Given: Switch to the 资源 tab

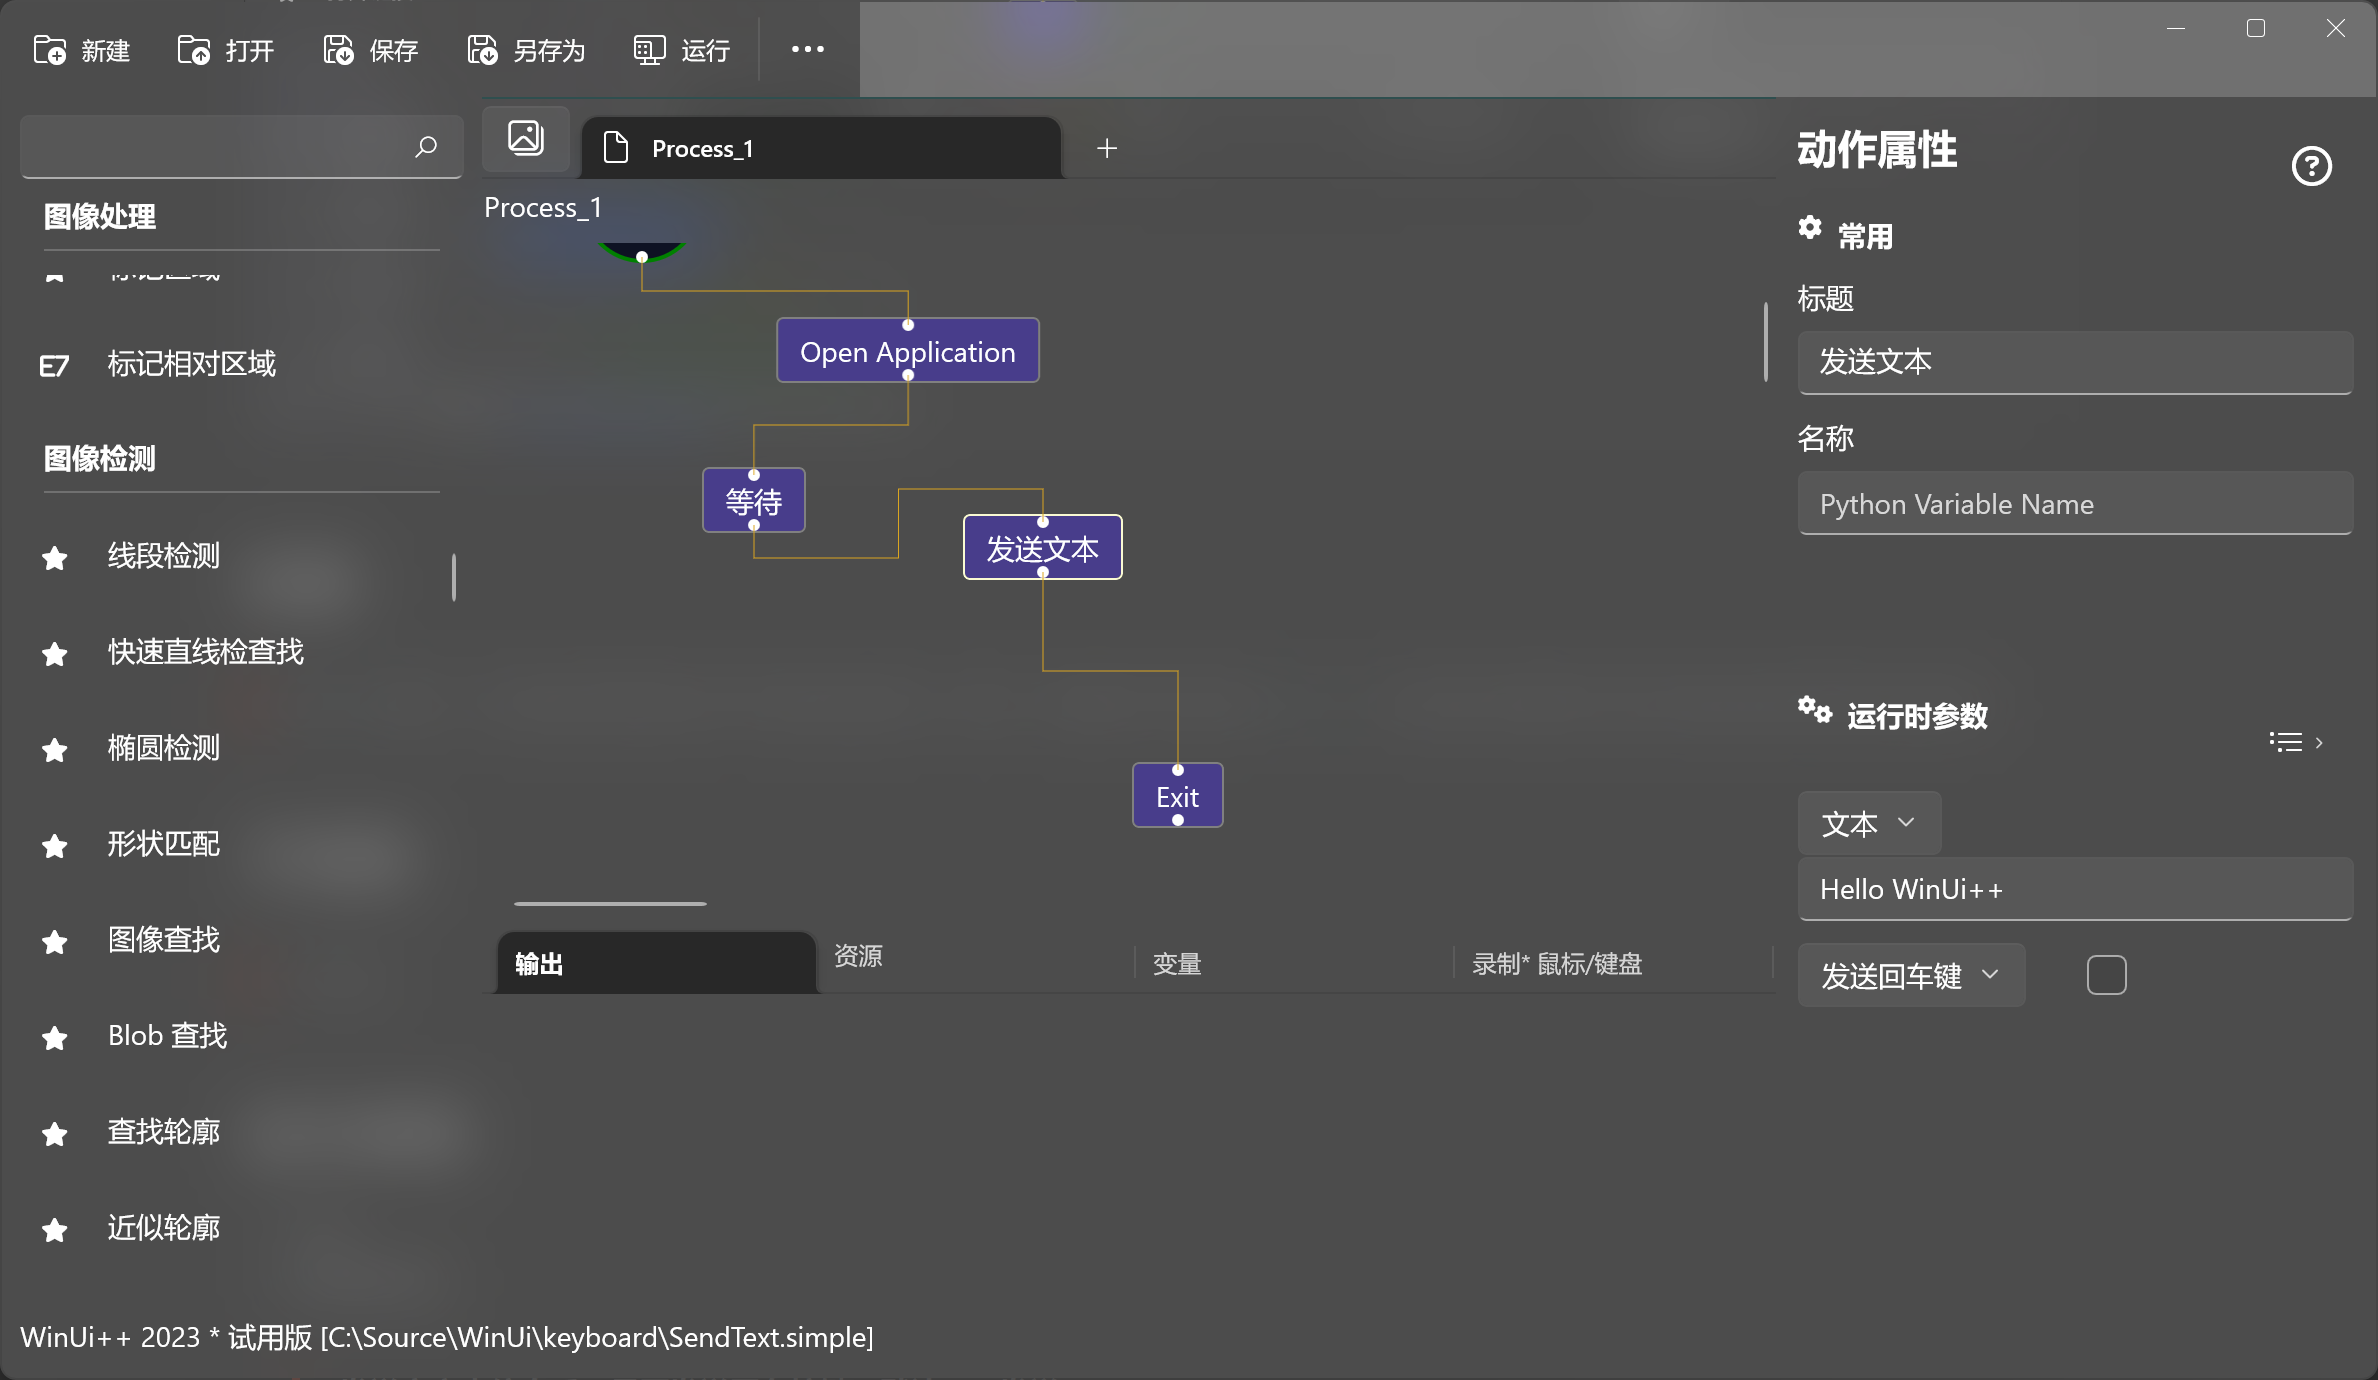Looking at the screenshot, I should [858, 956].
